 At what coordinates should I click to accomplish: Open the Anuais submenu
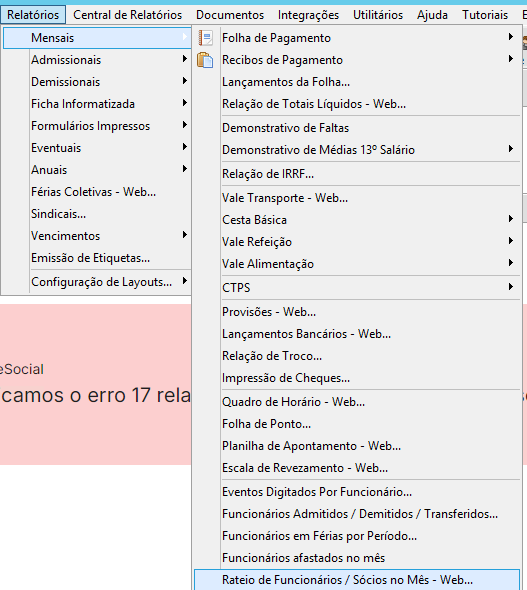pyautogui.click(x=97, y=170)
